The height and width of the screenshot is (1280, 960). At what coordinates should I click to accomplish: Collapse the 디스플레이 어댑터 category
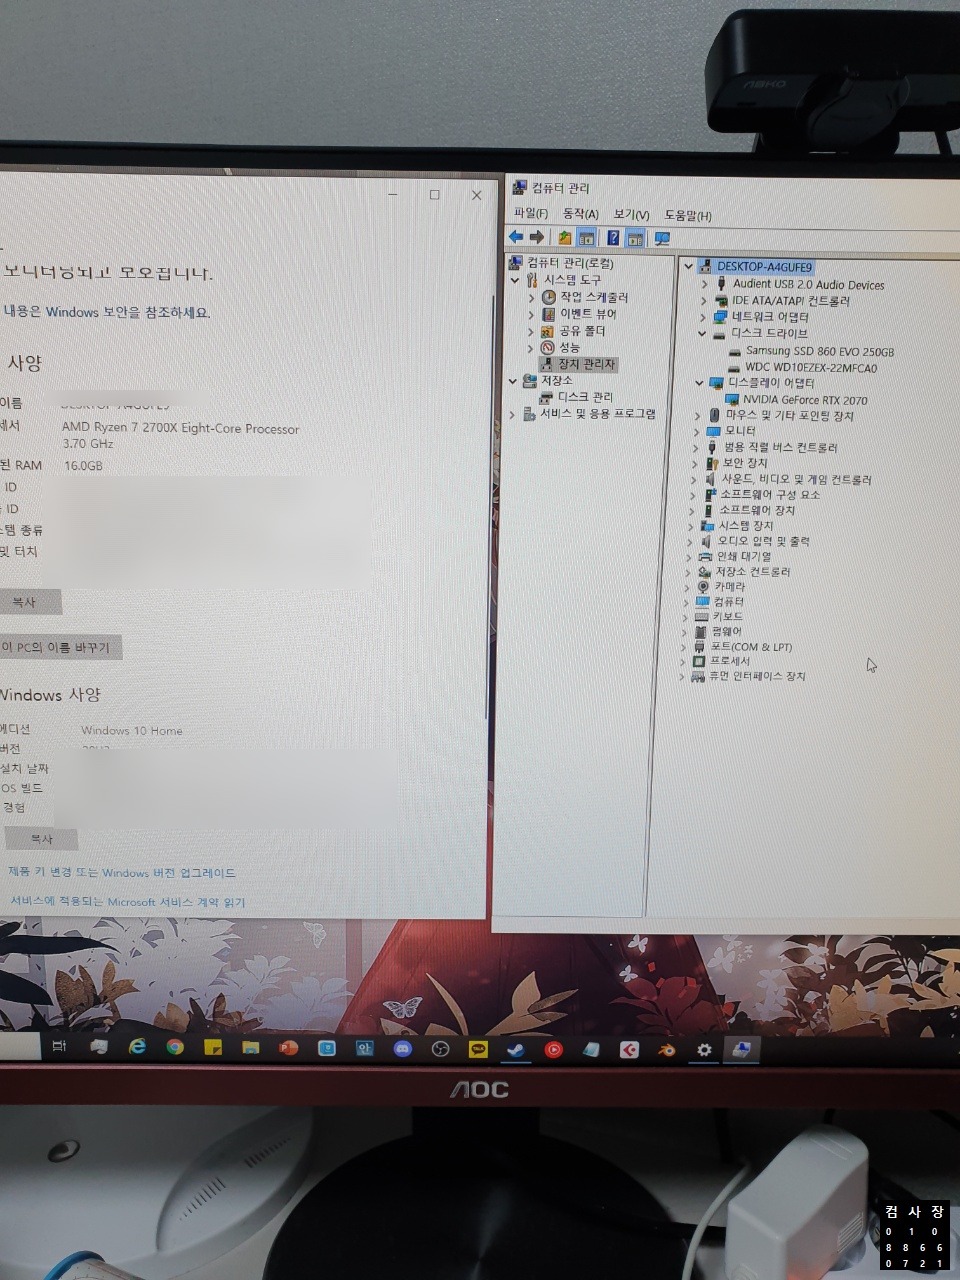coord(700,383)
